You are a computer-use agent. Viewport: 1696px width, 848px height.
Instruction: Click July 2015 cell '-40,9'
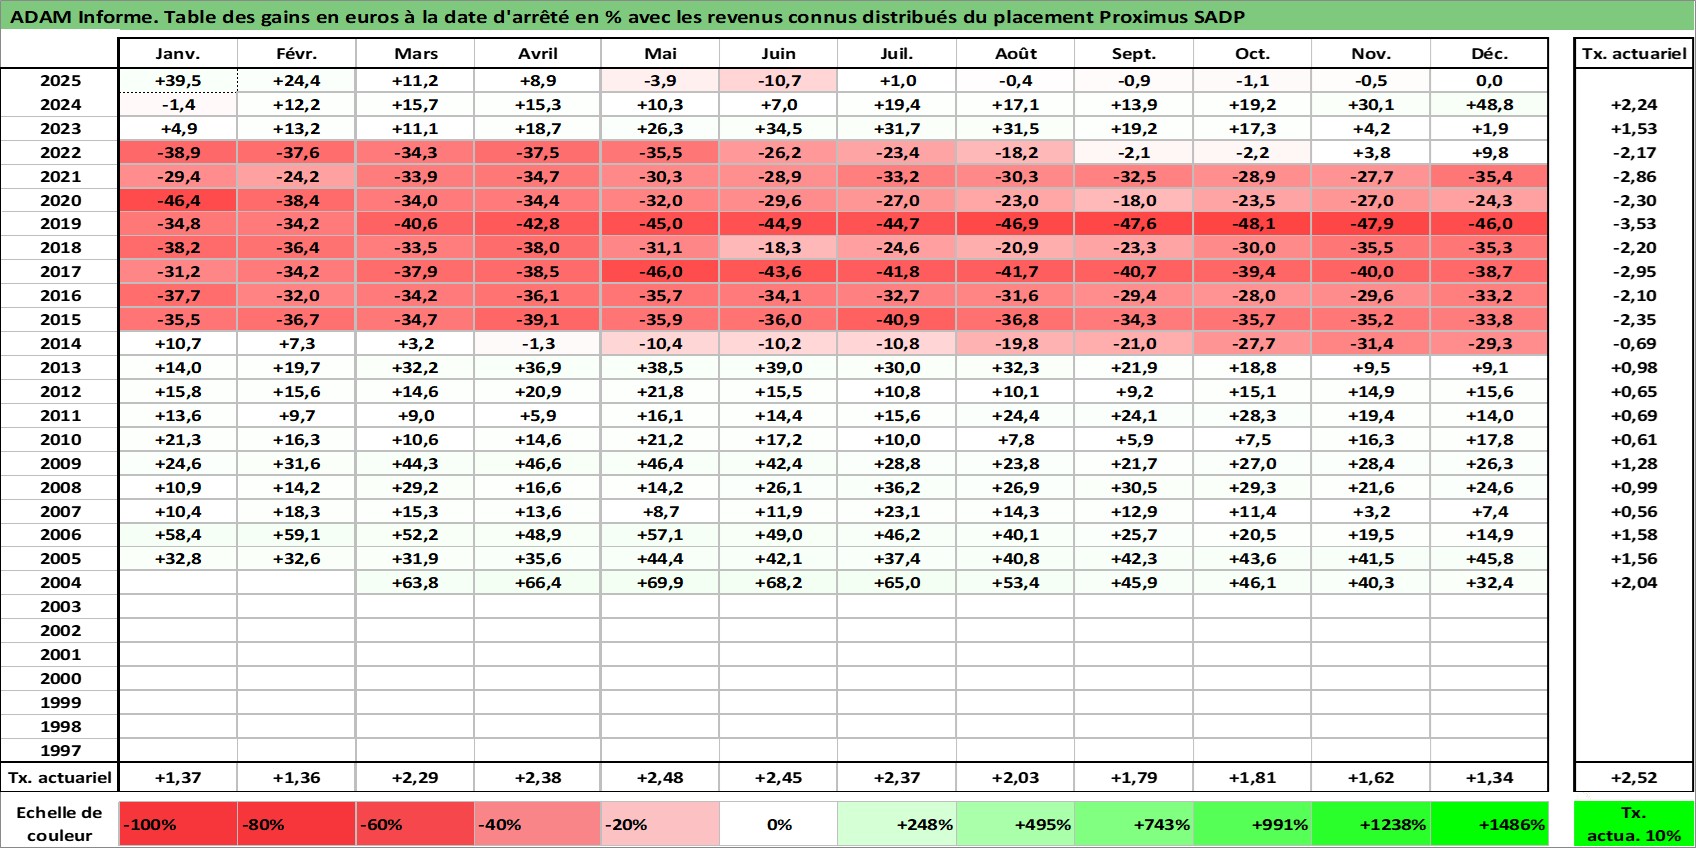click(897, 320)
